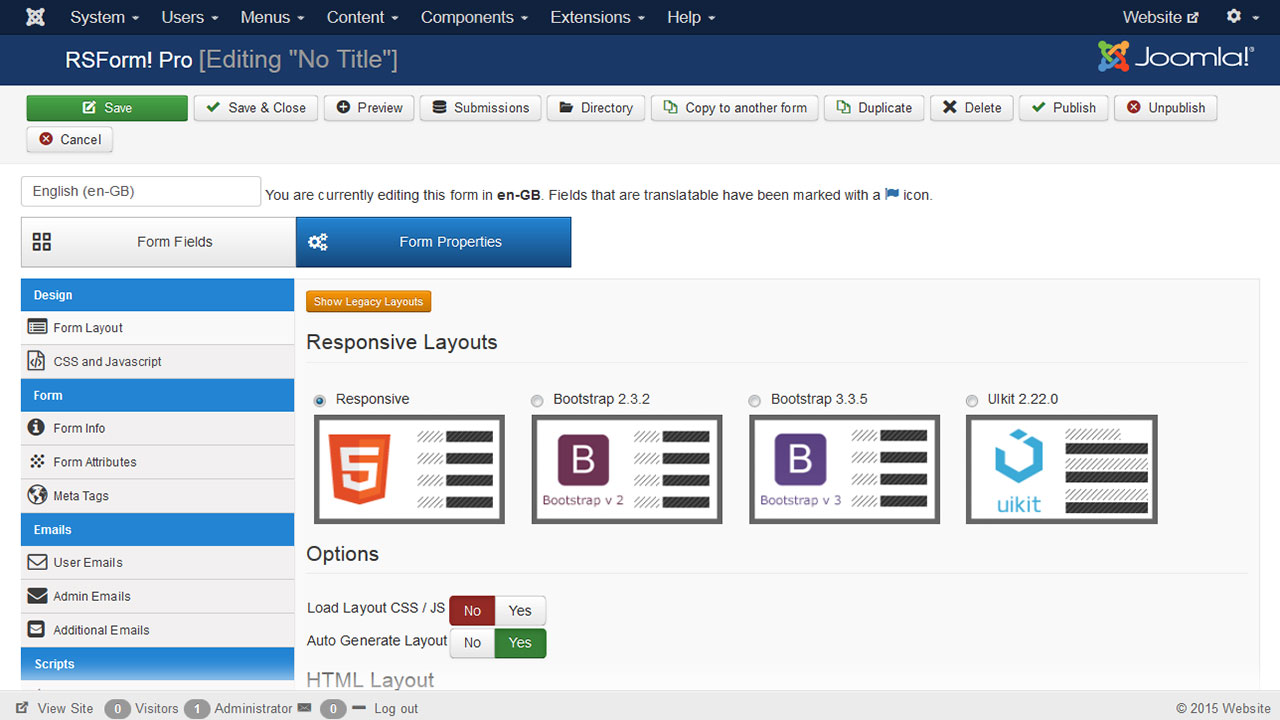Click Show Legacy Layouts button

[368, 301]
